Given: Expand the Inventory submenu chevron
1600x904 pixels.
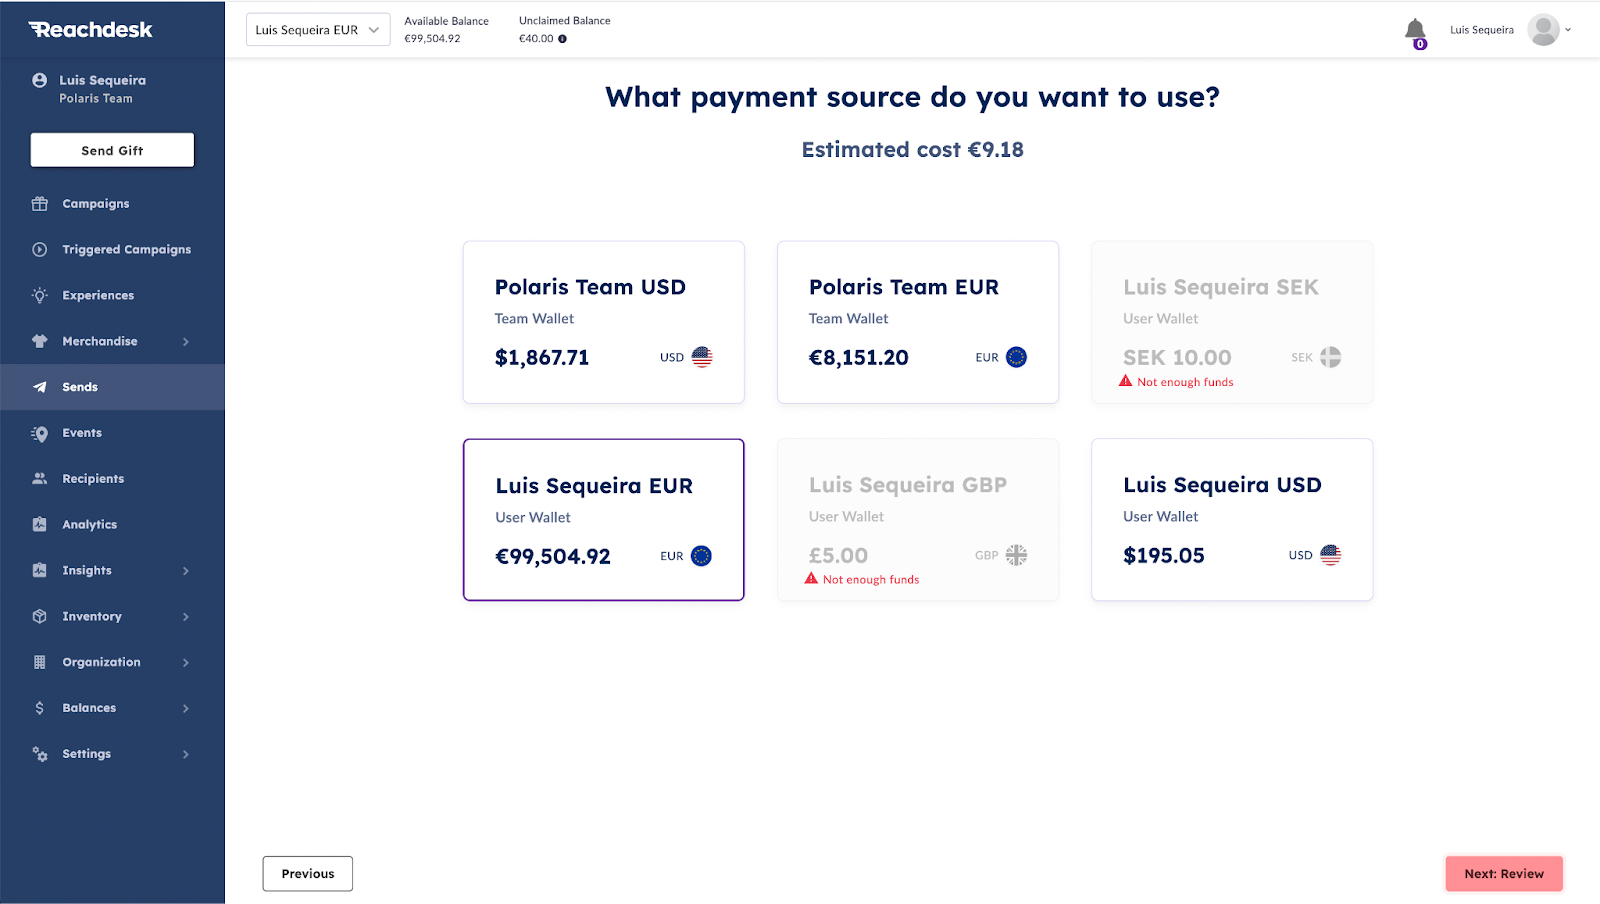Looking at the screenshot, I should (186, 617).
